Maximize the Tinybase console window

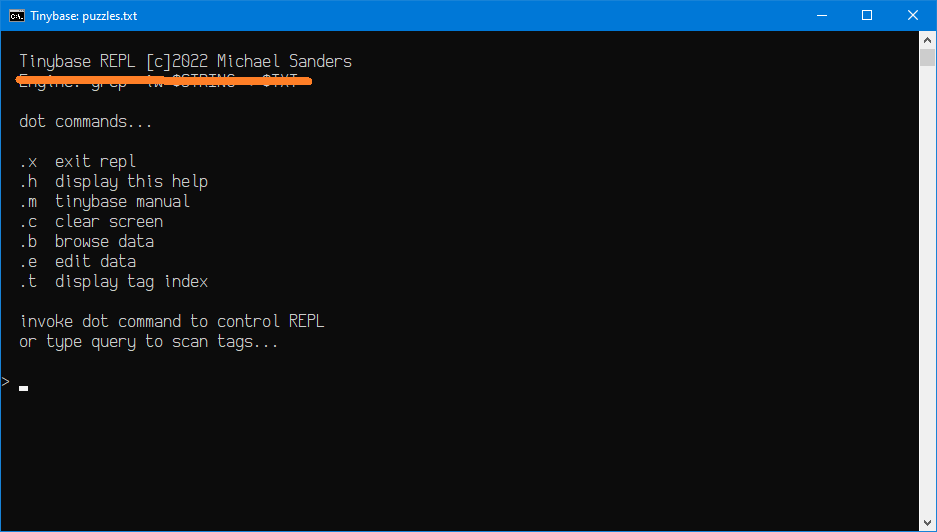[x=867, y=16]
